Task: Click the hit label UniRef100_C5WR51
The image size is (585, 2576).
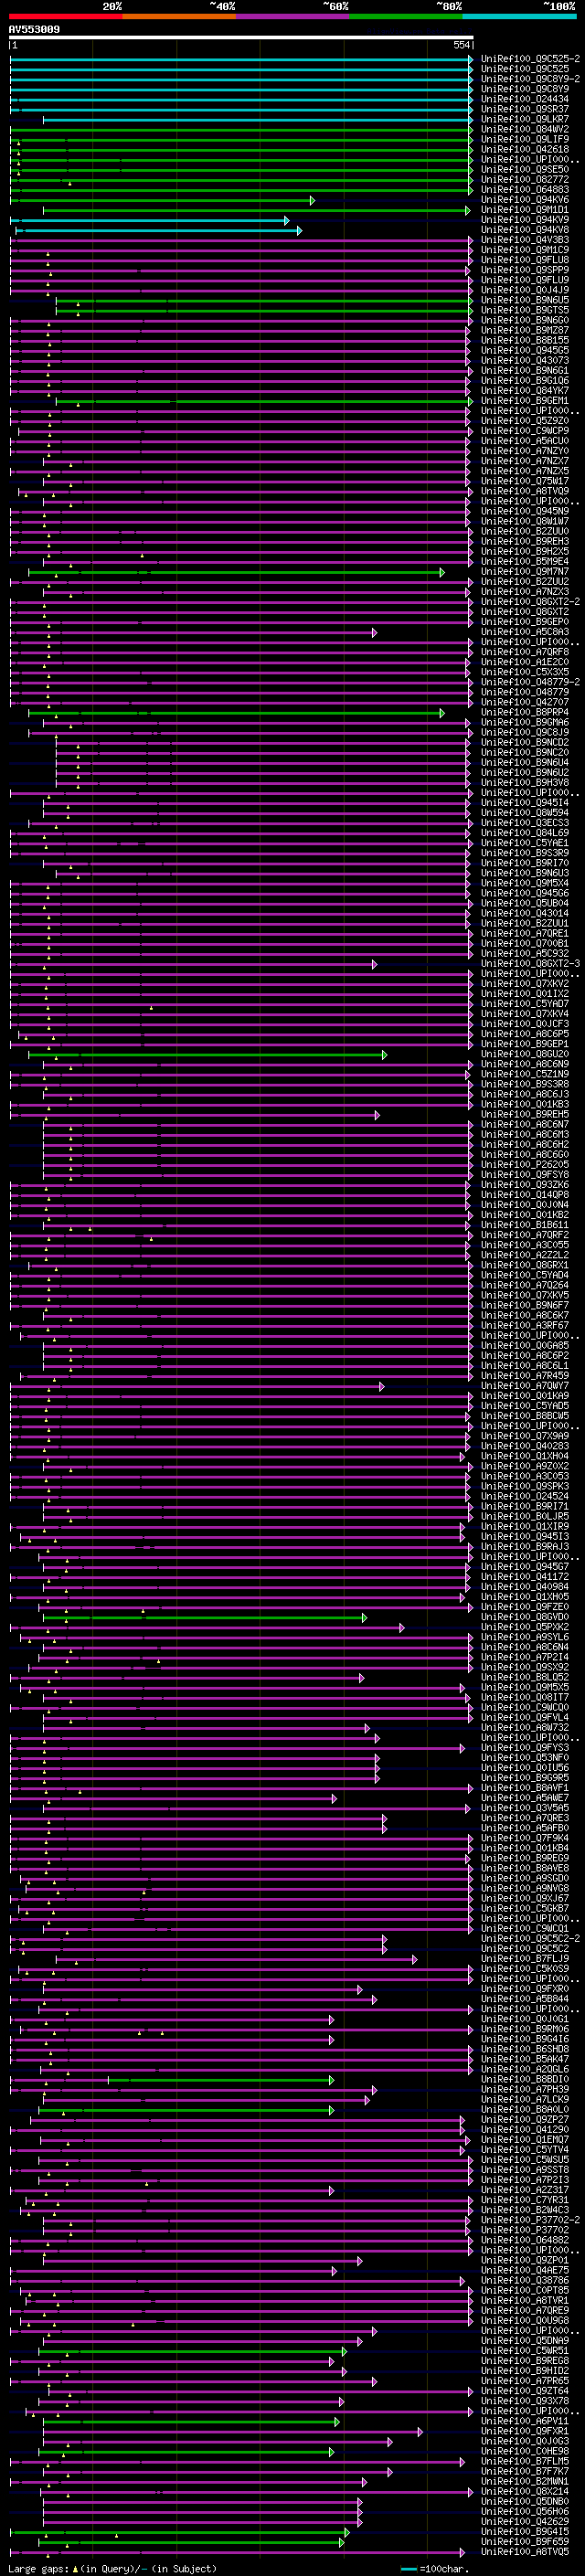Action: click(525, 2351)
